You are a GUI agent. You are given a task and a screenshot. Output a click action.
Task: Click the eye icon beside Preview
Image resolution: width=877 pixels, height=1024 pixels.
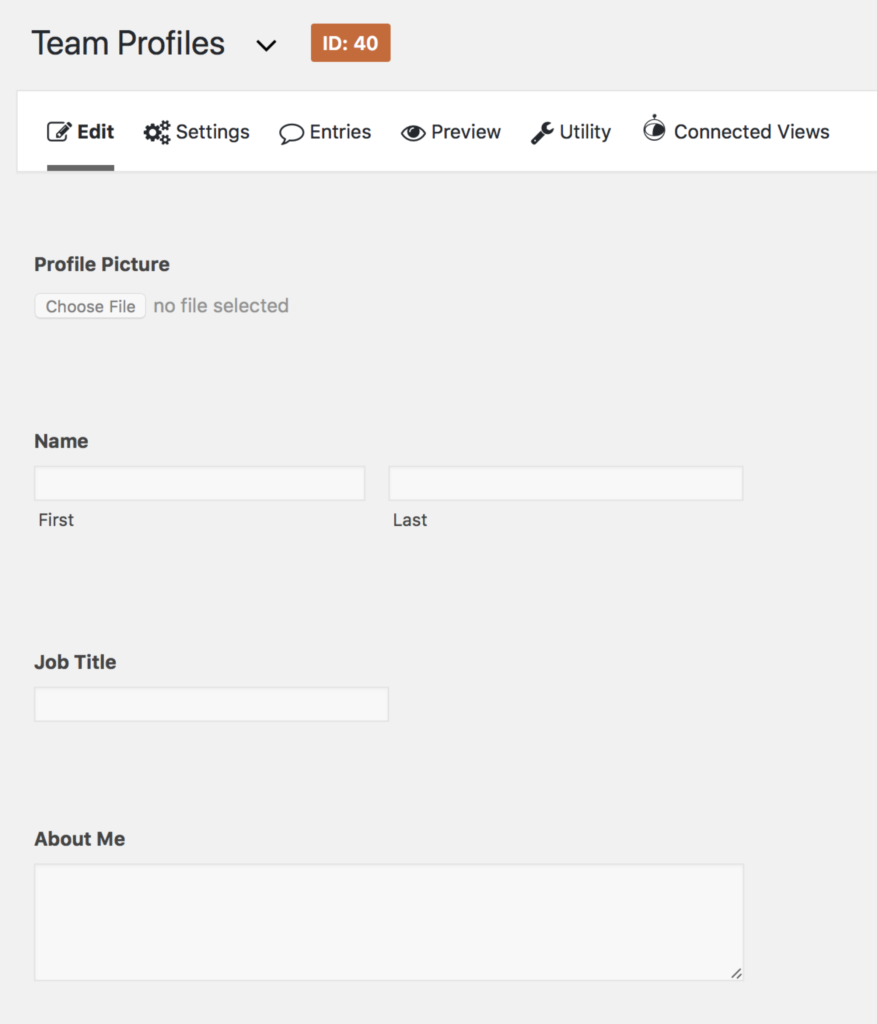click(414, 131)
